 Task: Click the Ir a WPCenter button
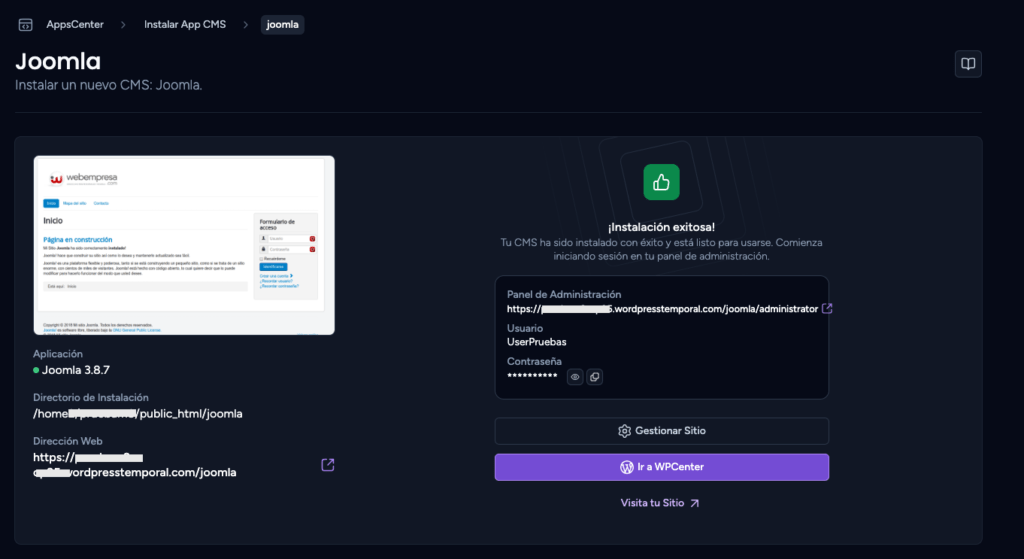point(662,467)
